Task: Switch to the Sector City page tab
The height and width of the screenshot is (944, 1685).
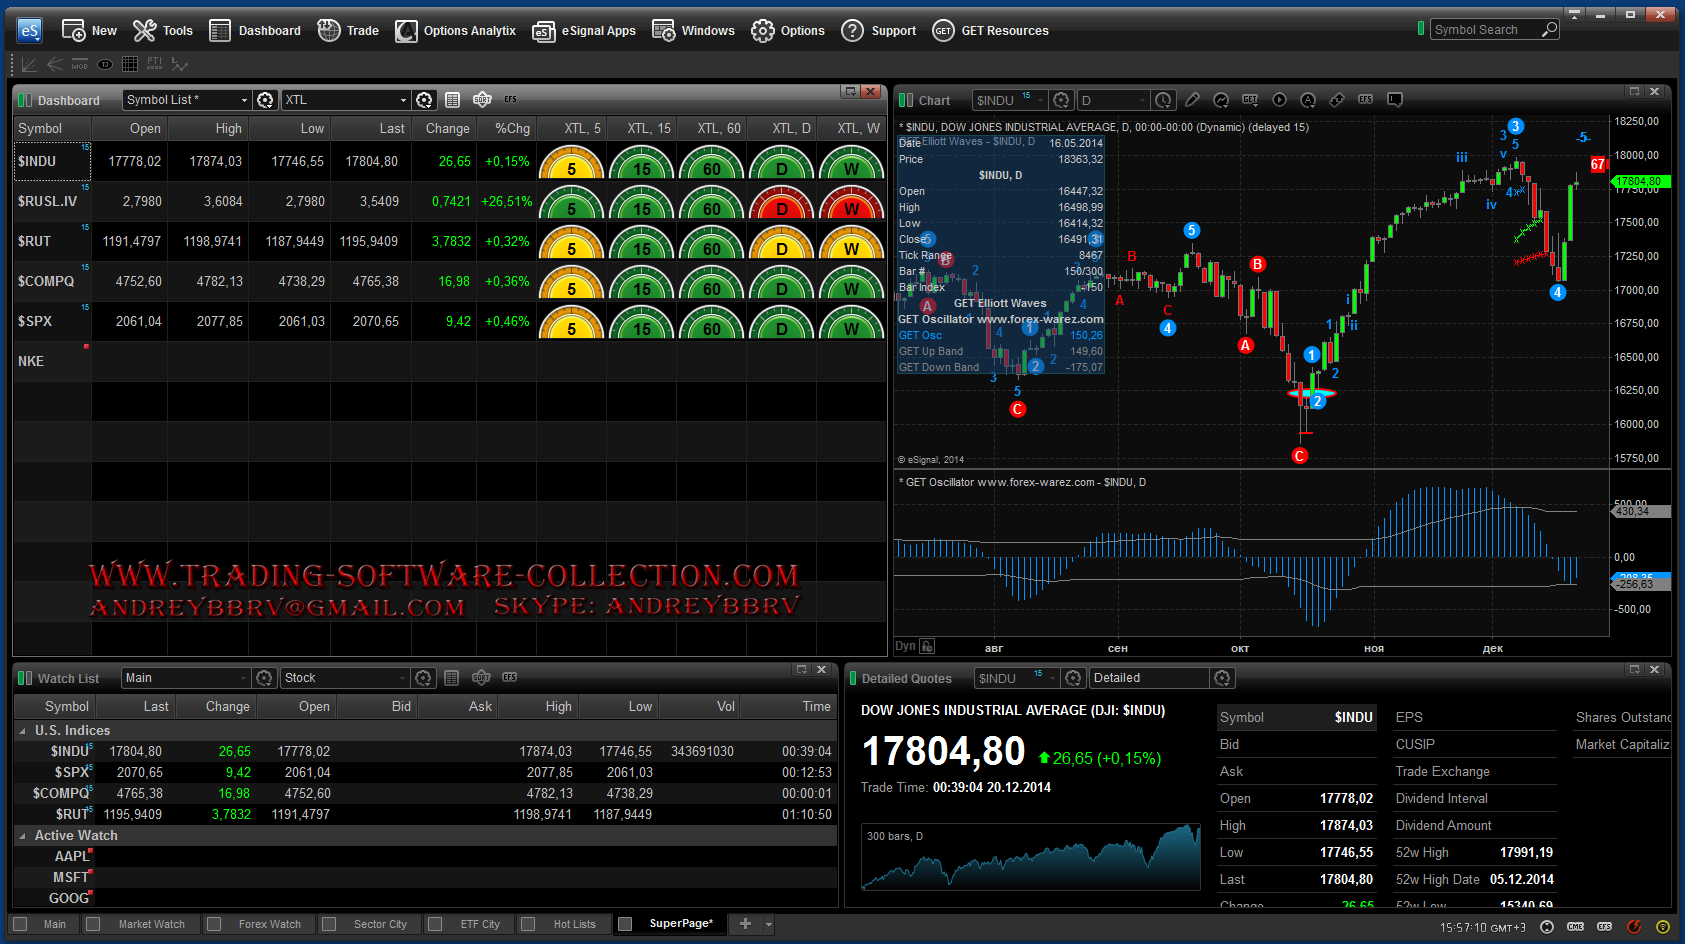Action: tap(379, 924)
